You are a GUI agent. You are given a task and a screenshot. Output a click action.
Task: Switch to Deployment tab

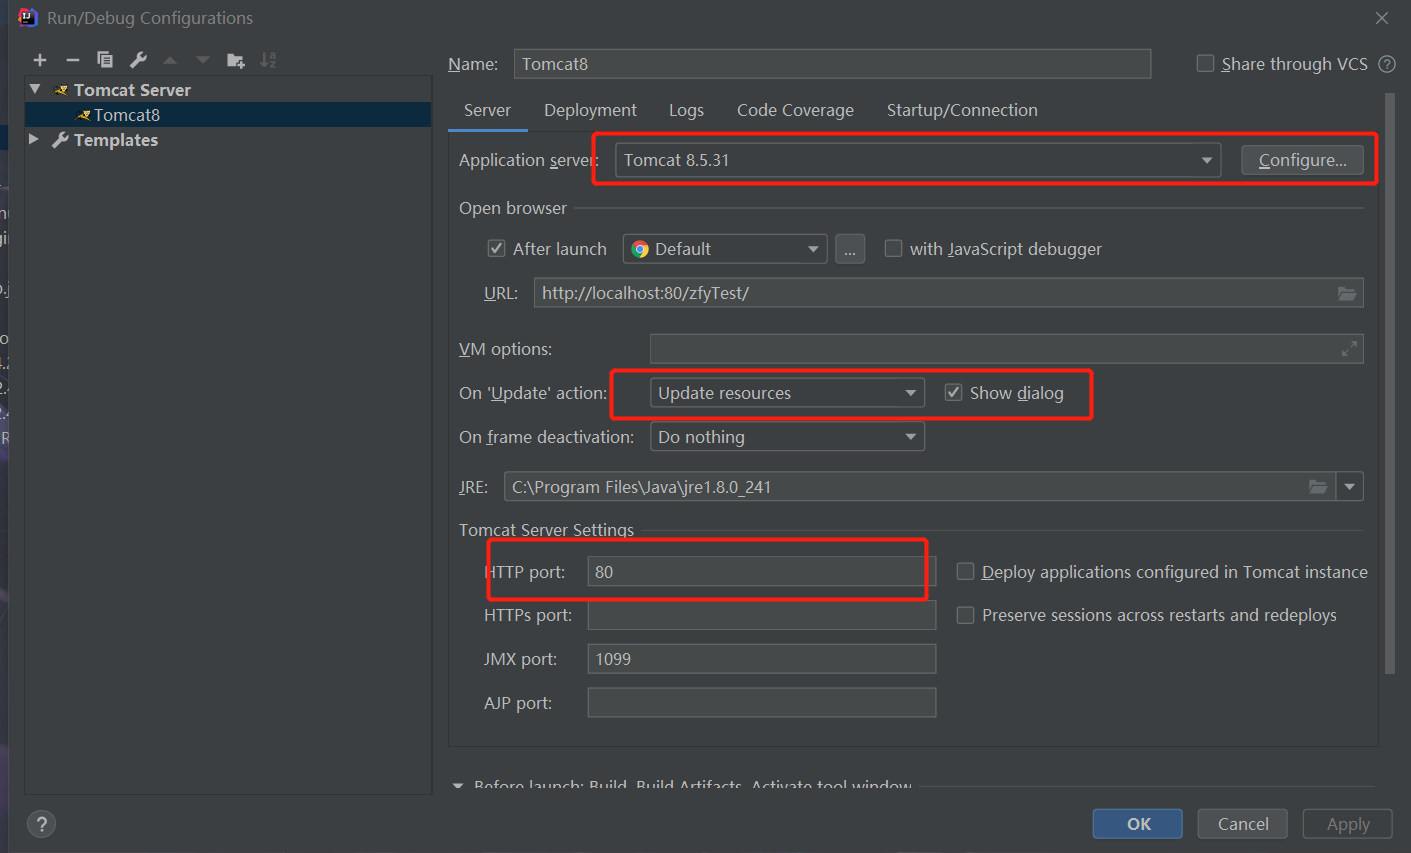[590, 110]
